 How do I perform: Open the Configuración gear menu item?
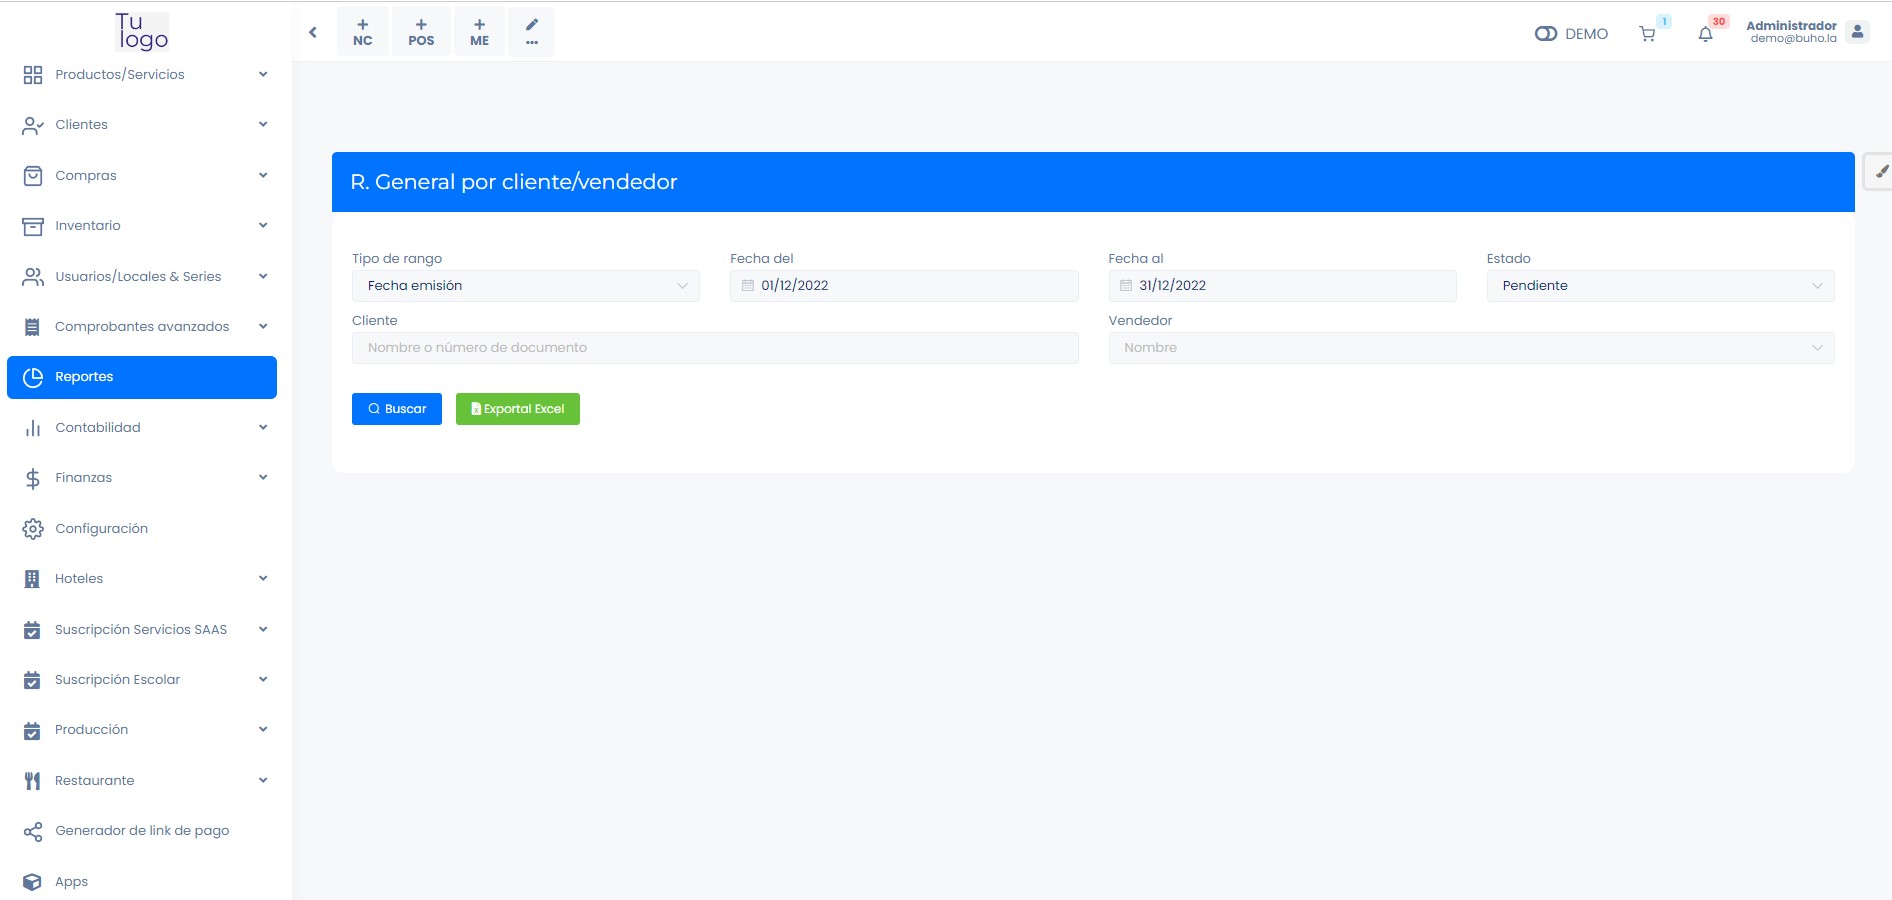(101, 528)
